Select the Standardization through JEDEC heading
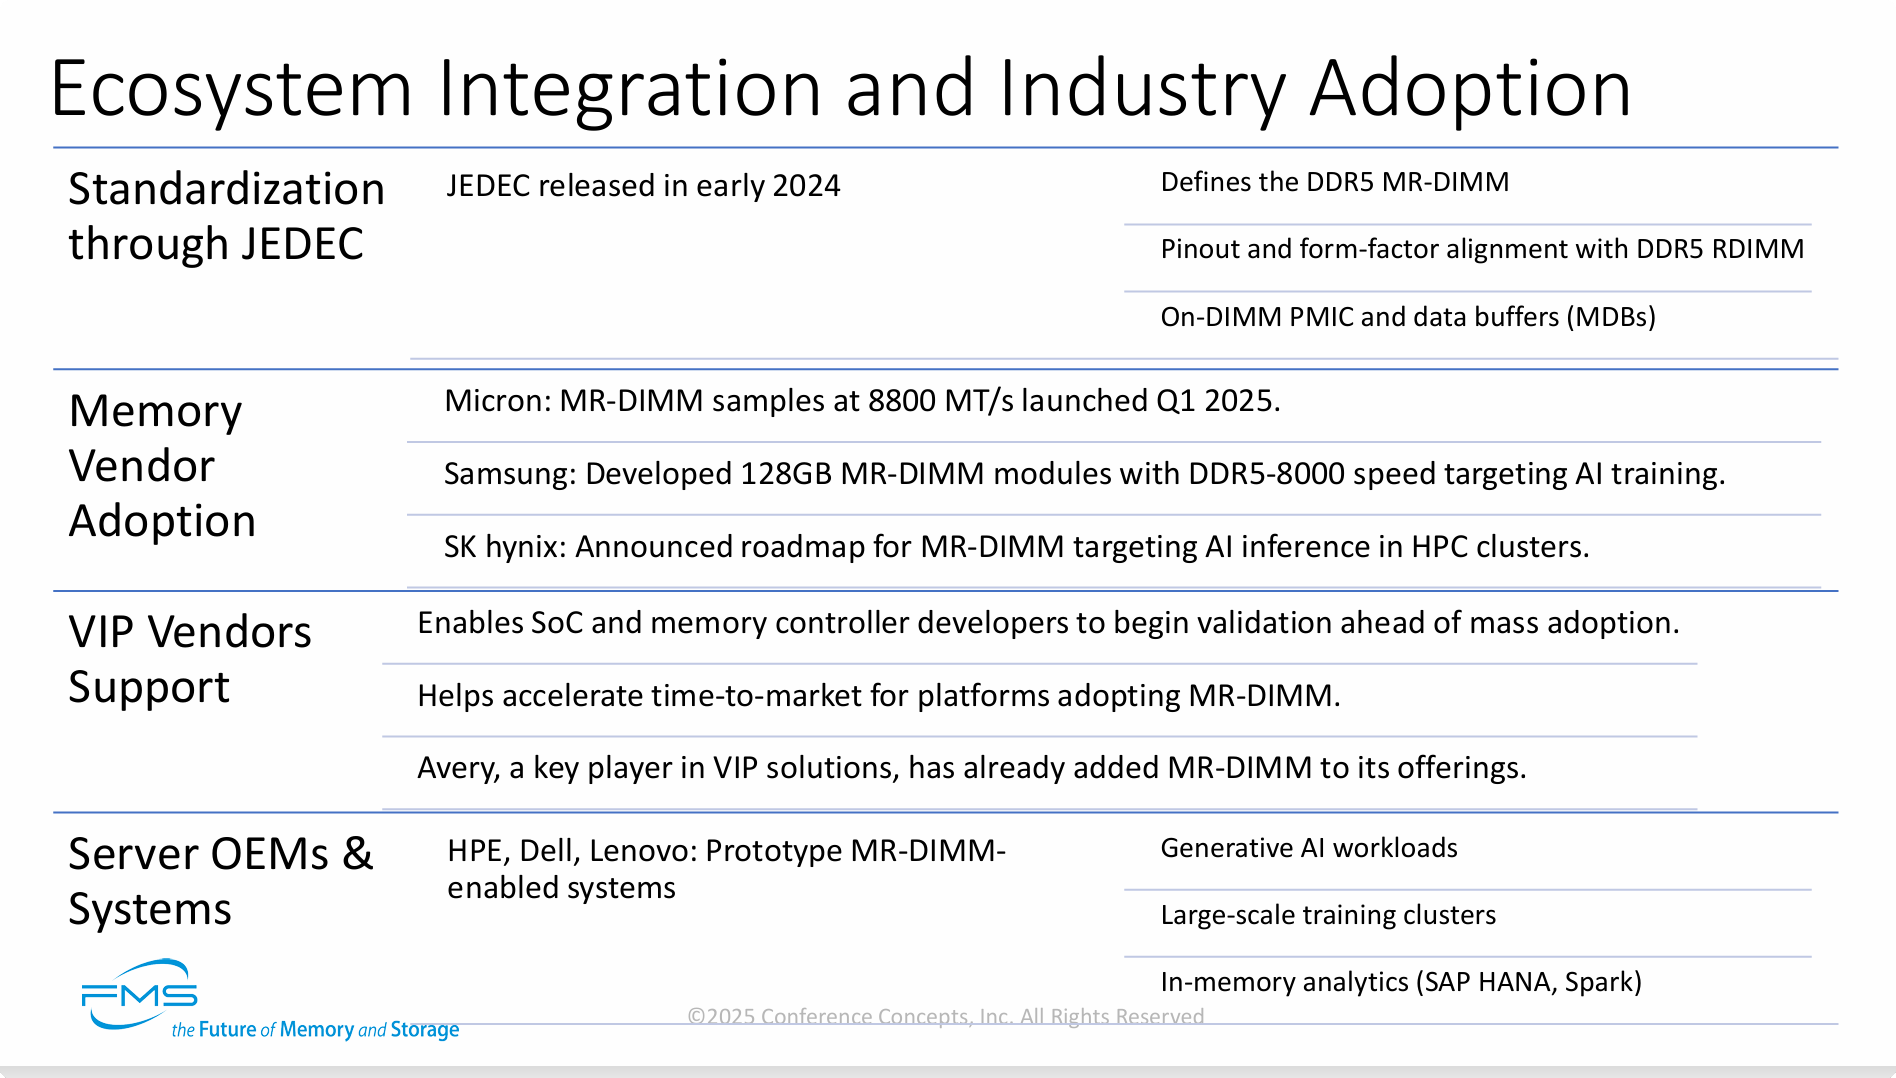 [226, 216]
